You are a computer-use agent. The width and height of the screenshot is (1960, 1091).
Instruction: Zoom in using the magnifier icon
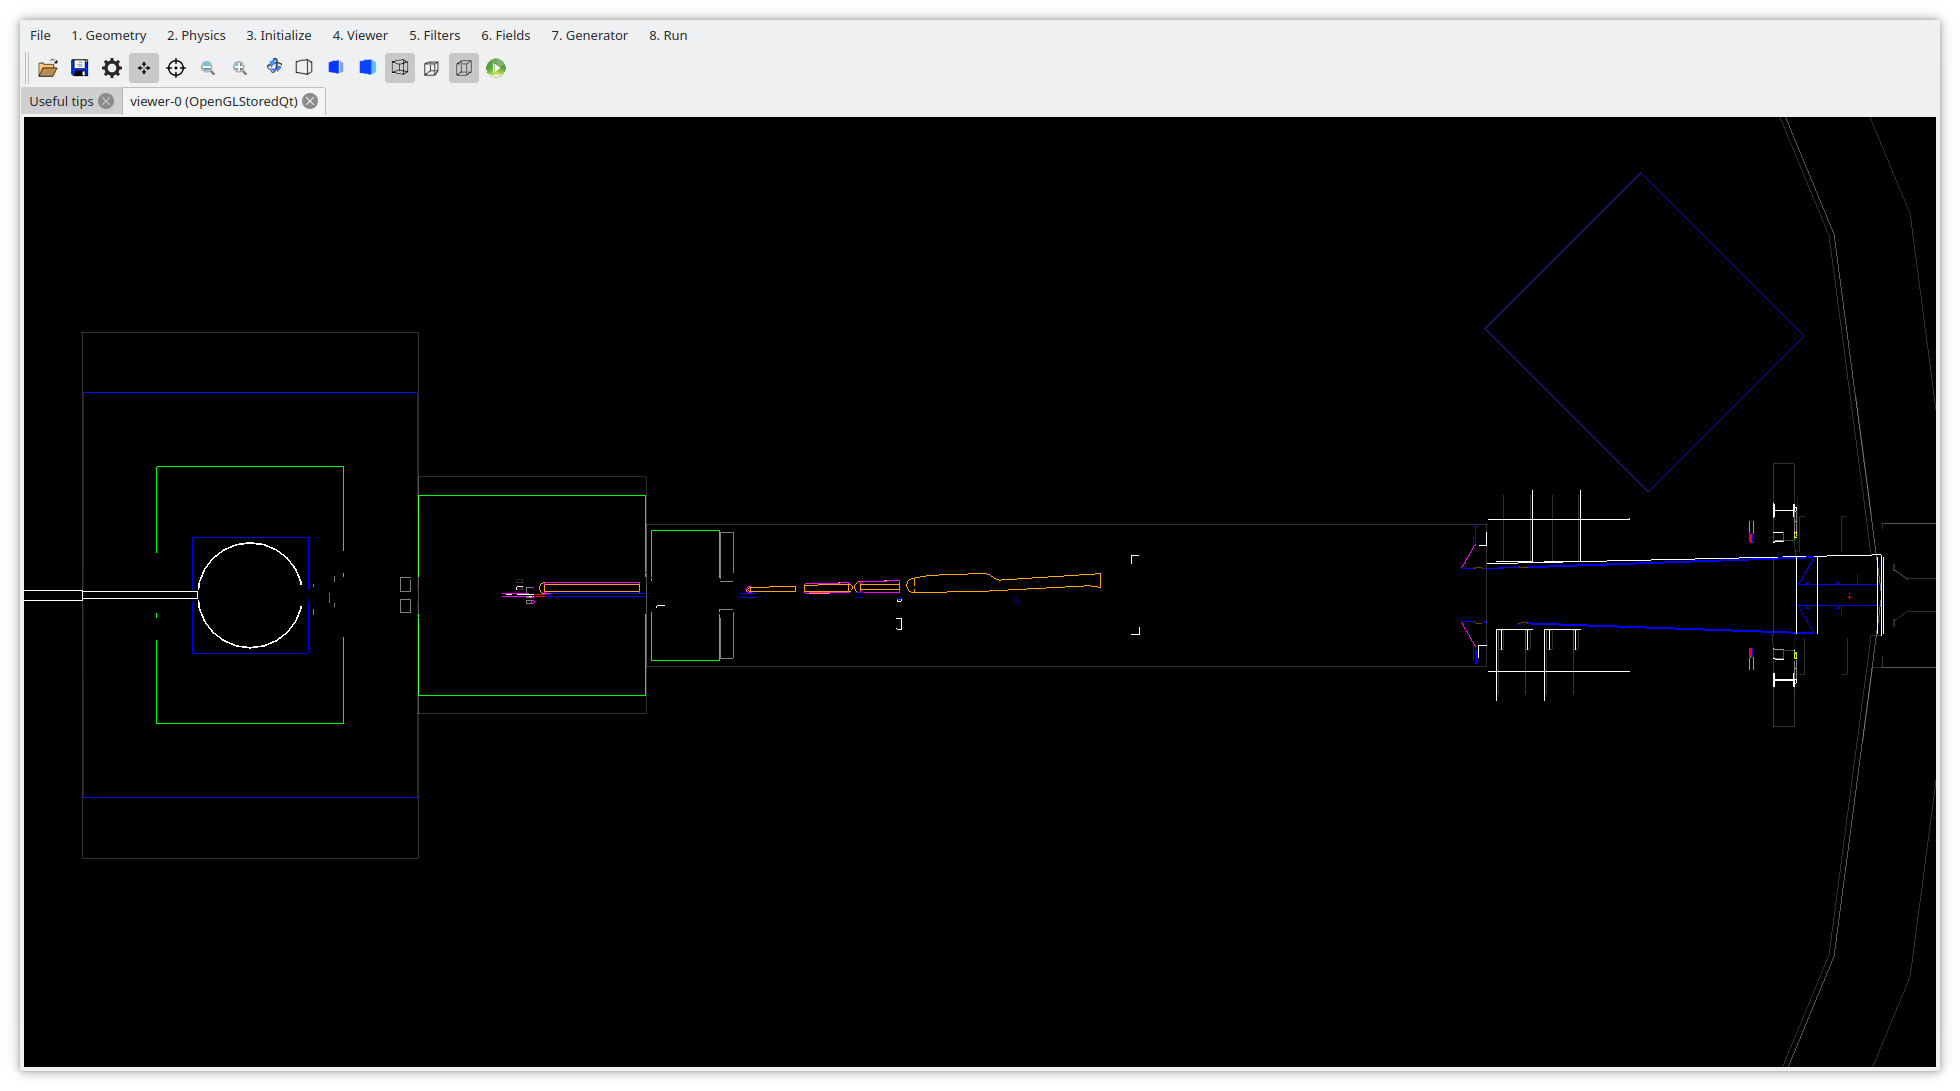240,67
